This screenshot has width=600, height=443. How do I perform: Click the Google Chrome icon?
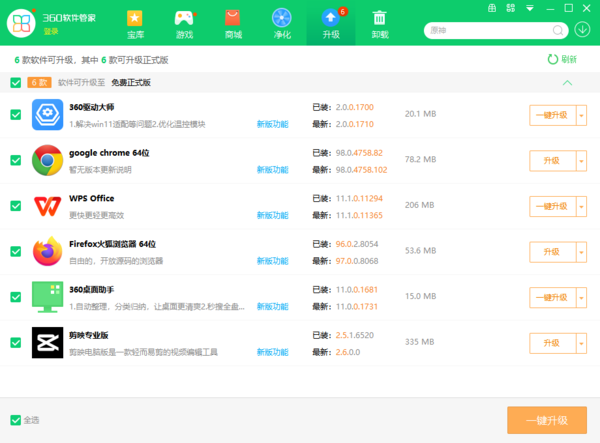coord(47,160)
